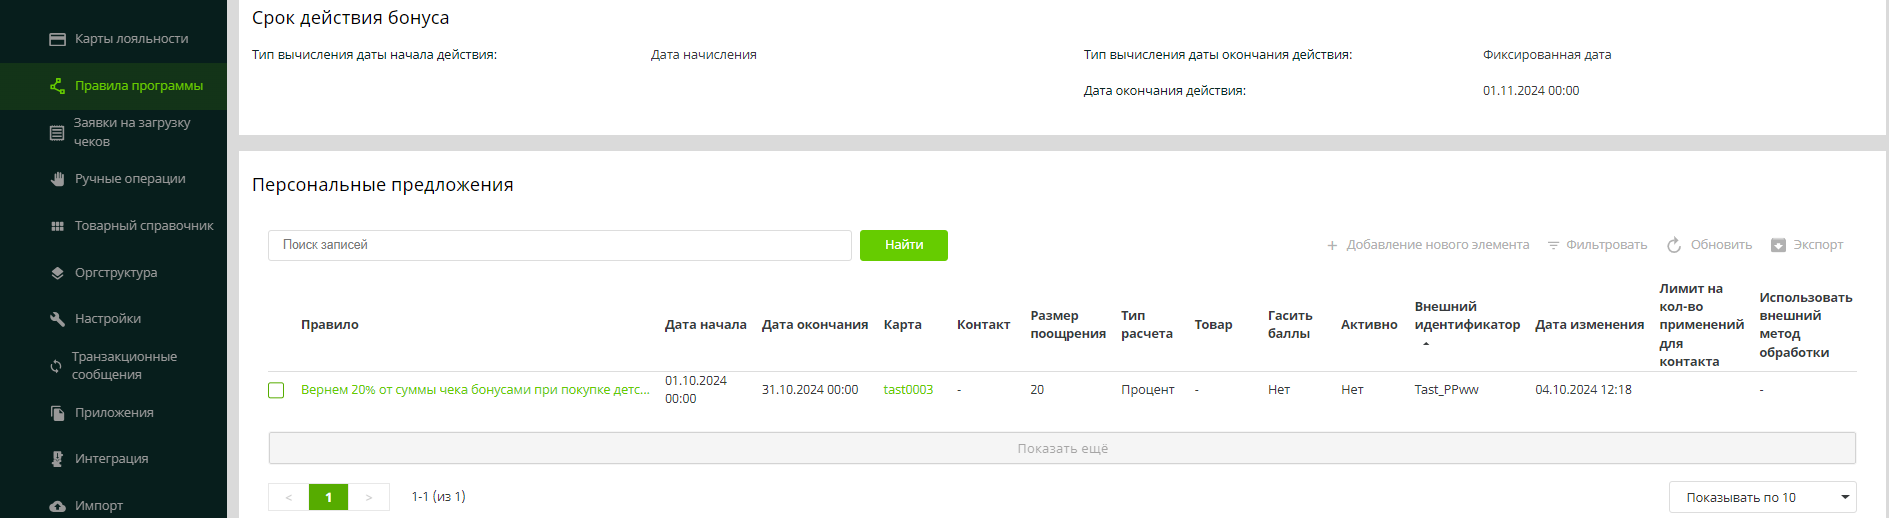
Task: Open the Показывать по 10 dropdown
Action: [1761, 497]
